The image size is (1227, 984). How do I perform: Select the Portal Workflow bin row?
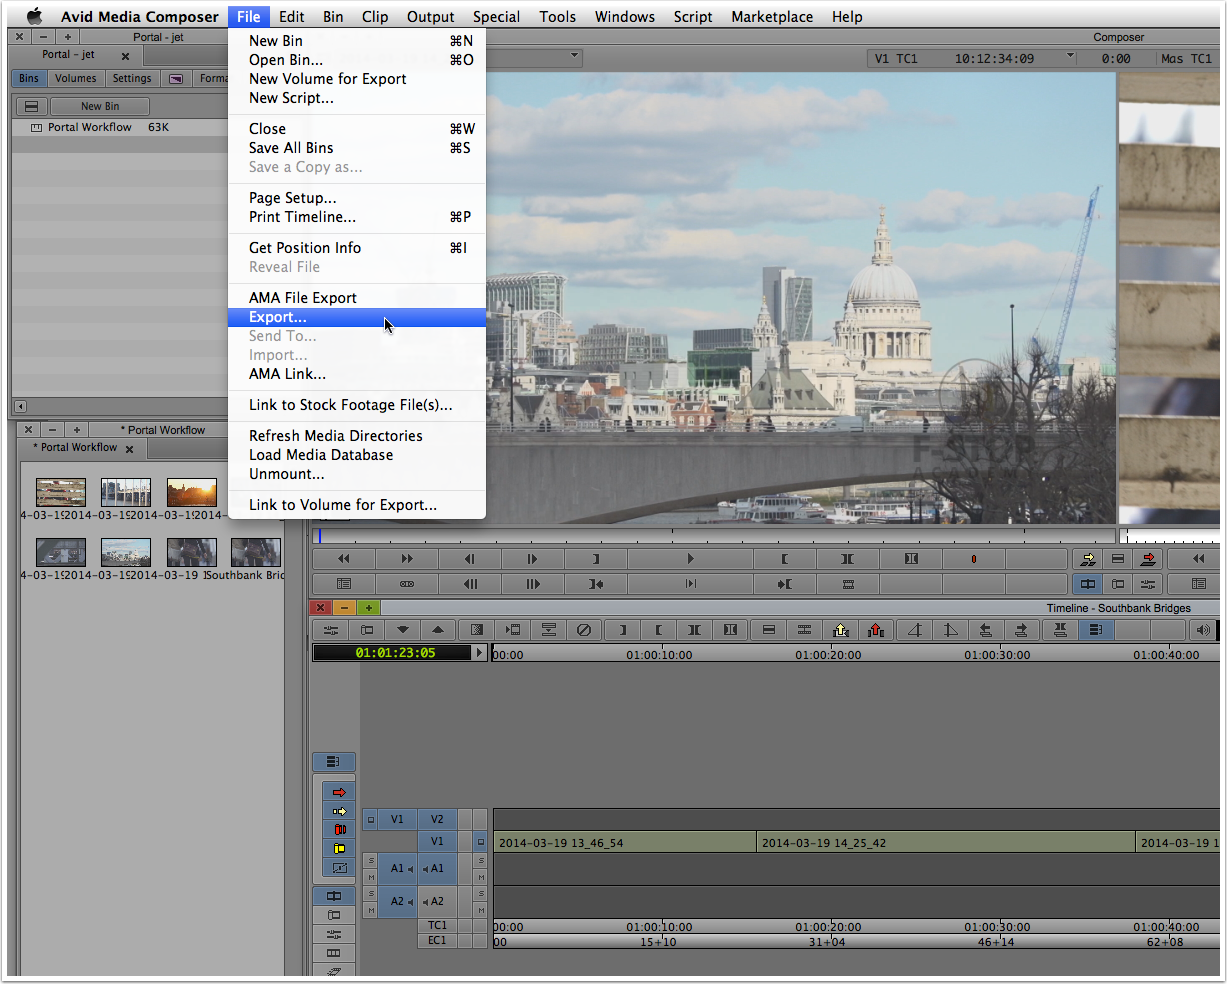coord(121,127)
